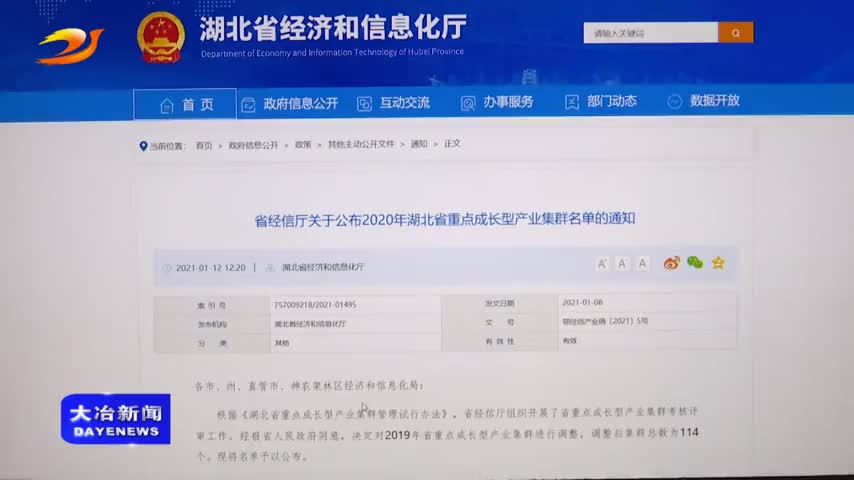Select the medium font size A button
The width and height of the screenshot is (854, 480).
[622, 264]
